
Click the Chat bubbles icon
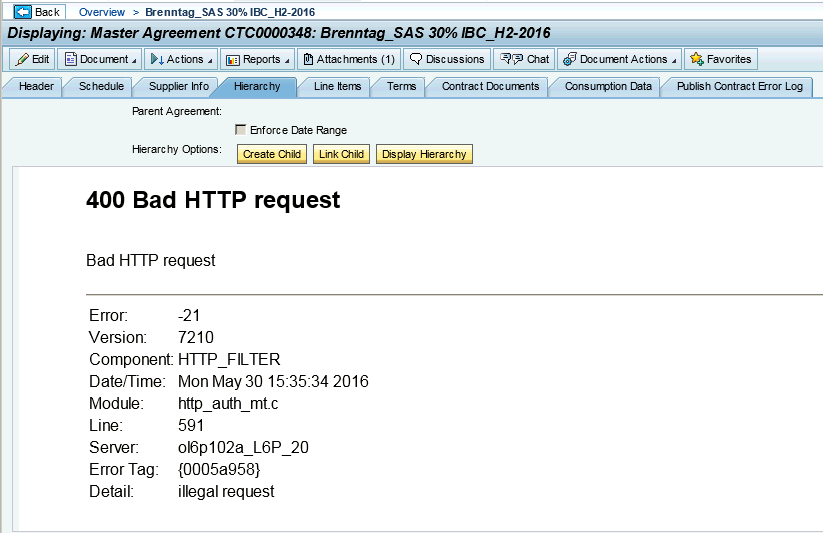click(x=511, y=59)
